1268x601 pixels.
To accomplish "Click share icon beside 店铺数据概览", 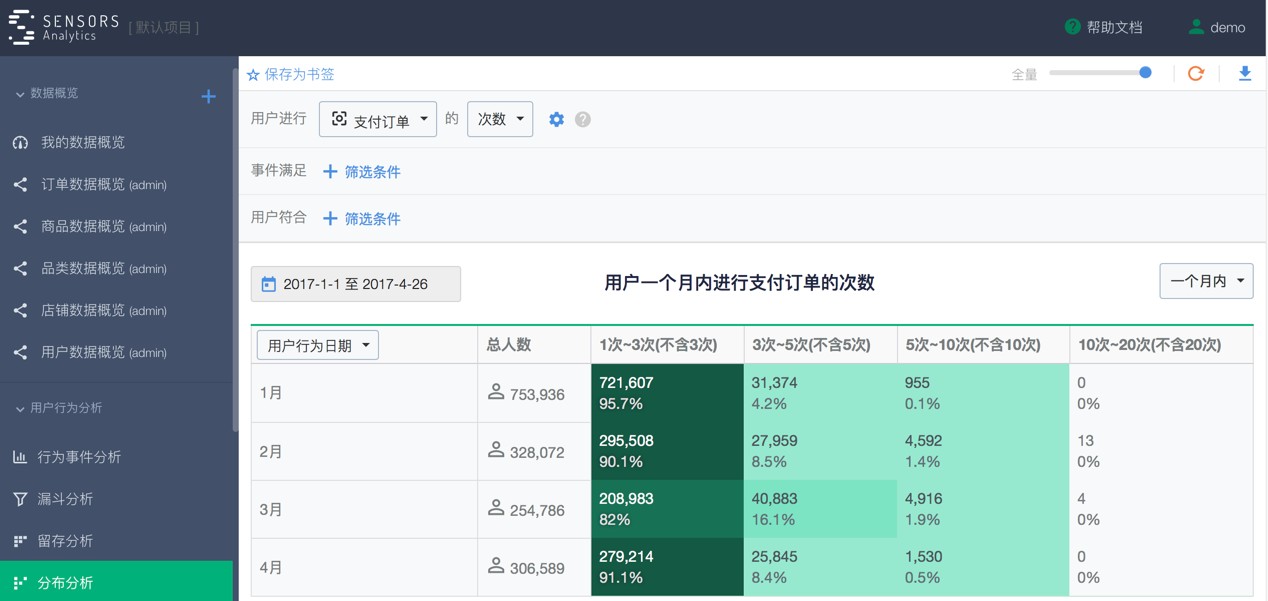I will pyautogui.click(x=20, y=310).
